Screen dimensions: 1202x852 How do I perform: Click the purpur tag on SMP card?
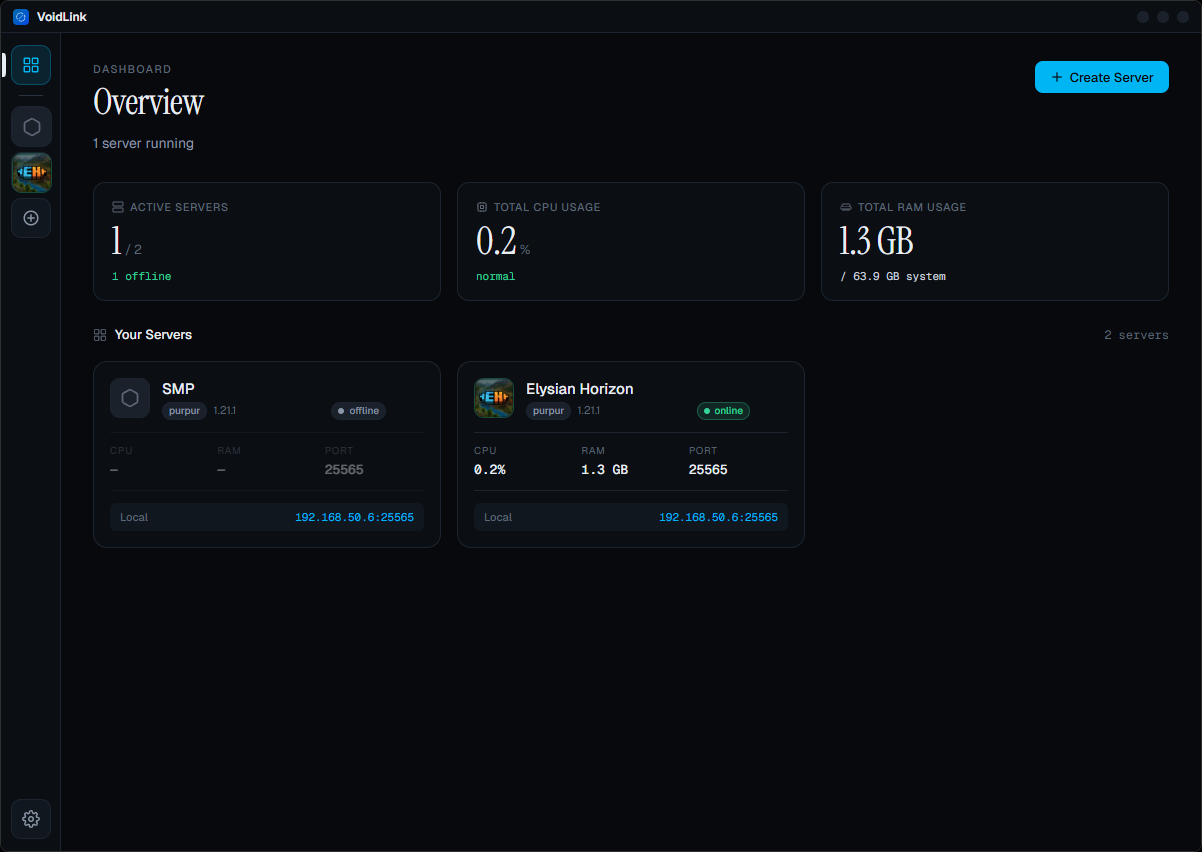point(185,411)
